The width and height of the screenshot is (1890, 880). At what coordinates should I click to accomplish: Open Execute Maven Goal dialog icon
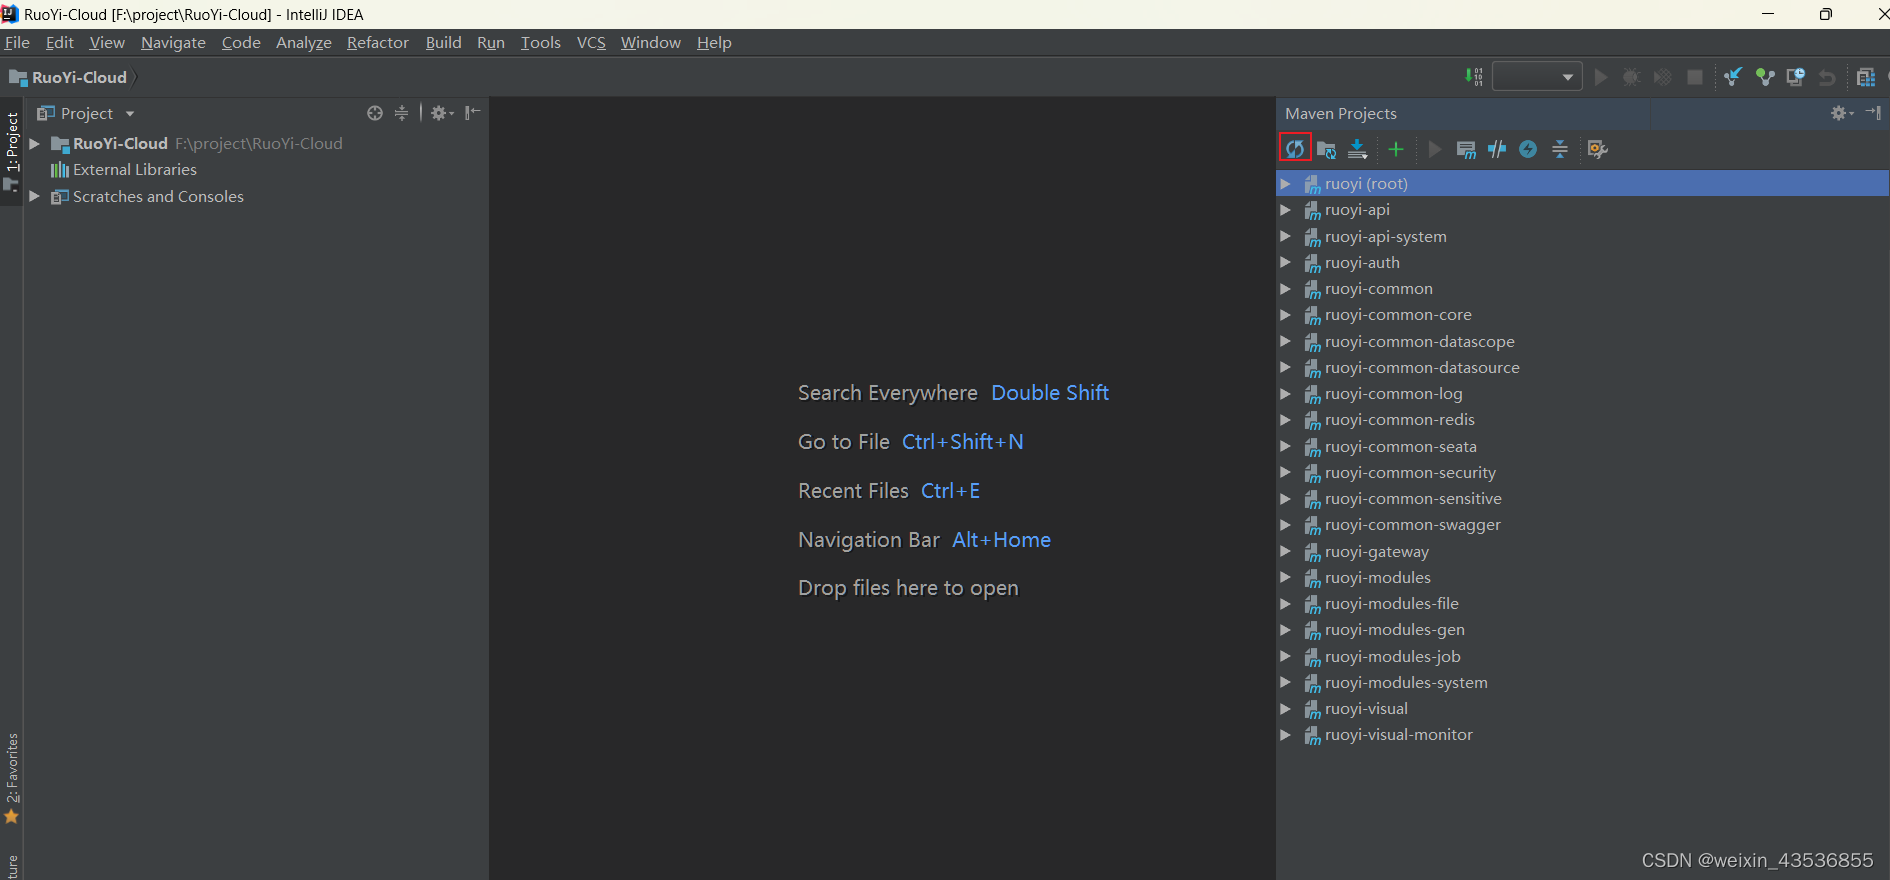(x=1466, y=149)
